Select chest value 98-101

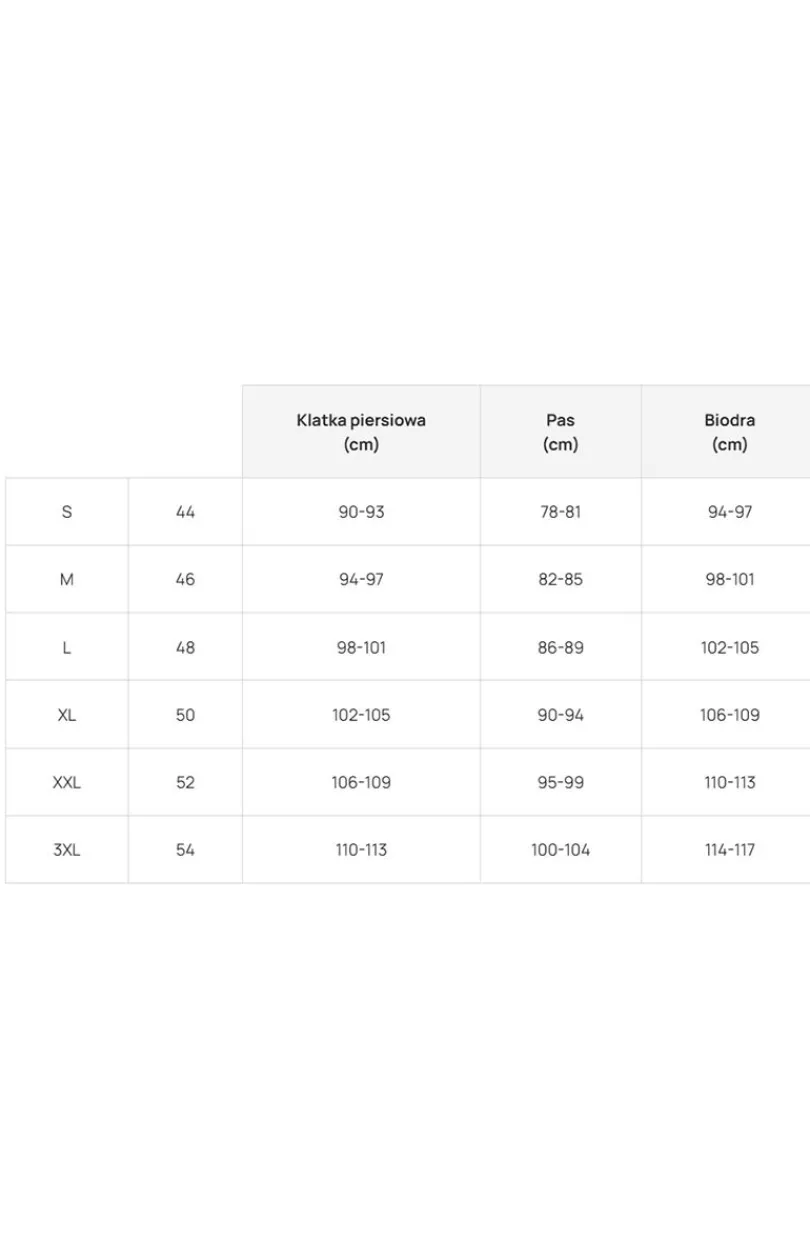(361, 648)
